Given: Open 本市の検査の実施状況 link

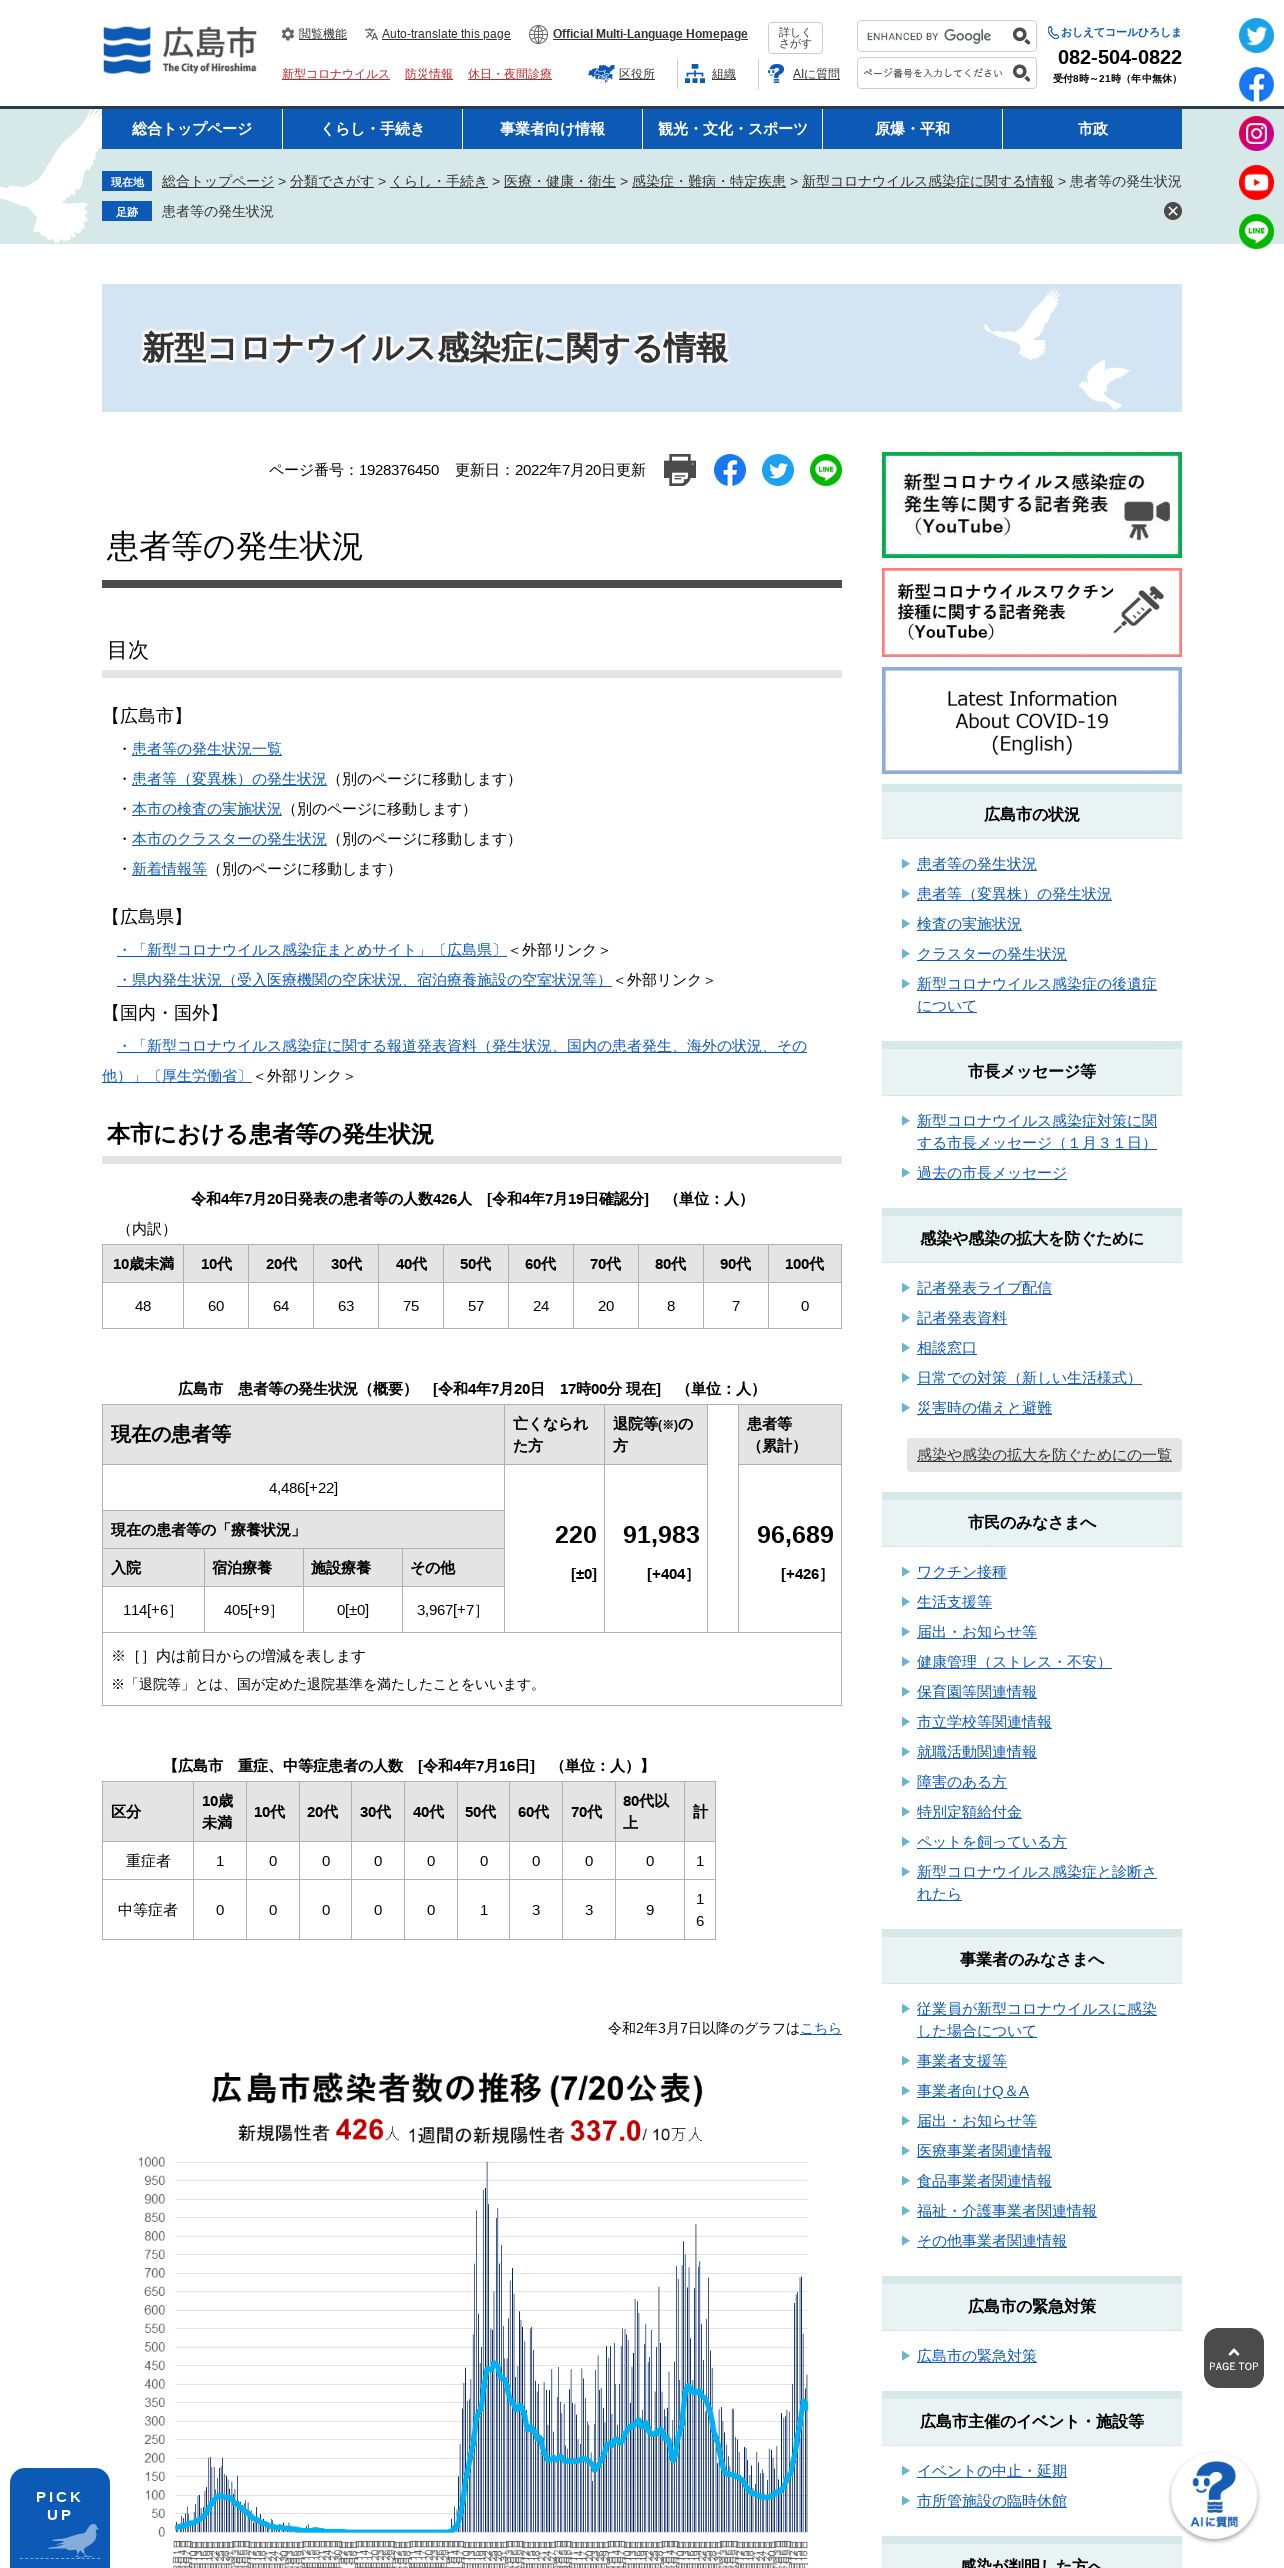Looking at the screenshot, I should tap(207, 809).
